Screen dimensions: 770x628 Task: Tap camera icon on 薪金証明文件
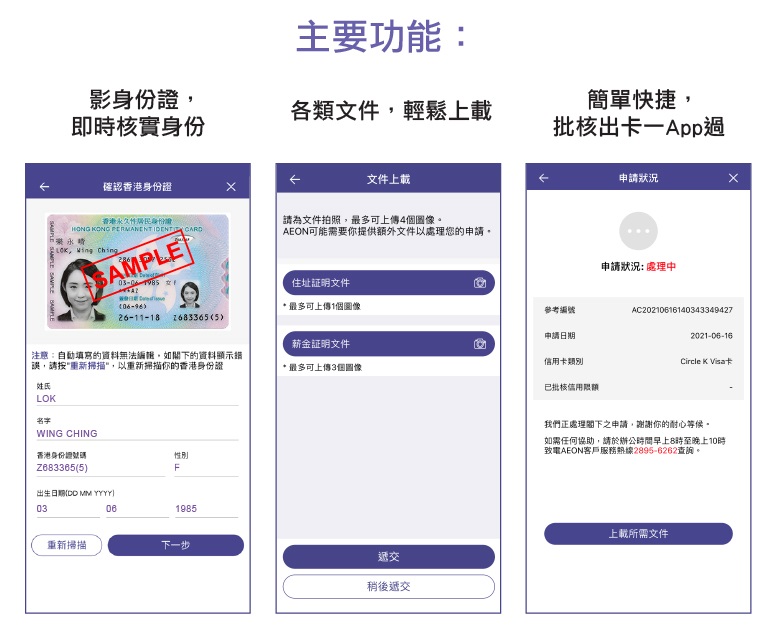480,344
